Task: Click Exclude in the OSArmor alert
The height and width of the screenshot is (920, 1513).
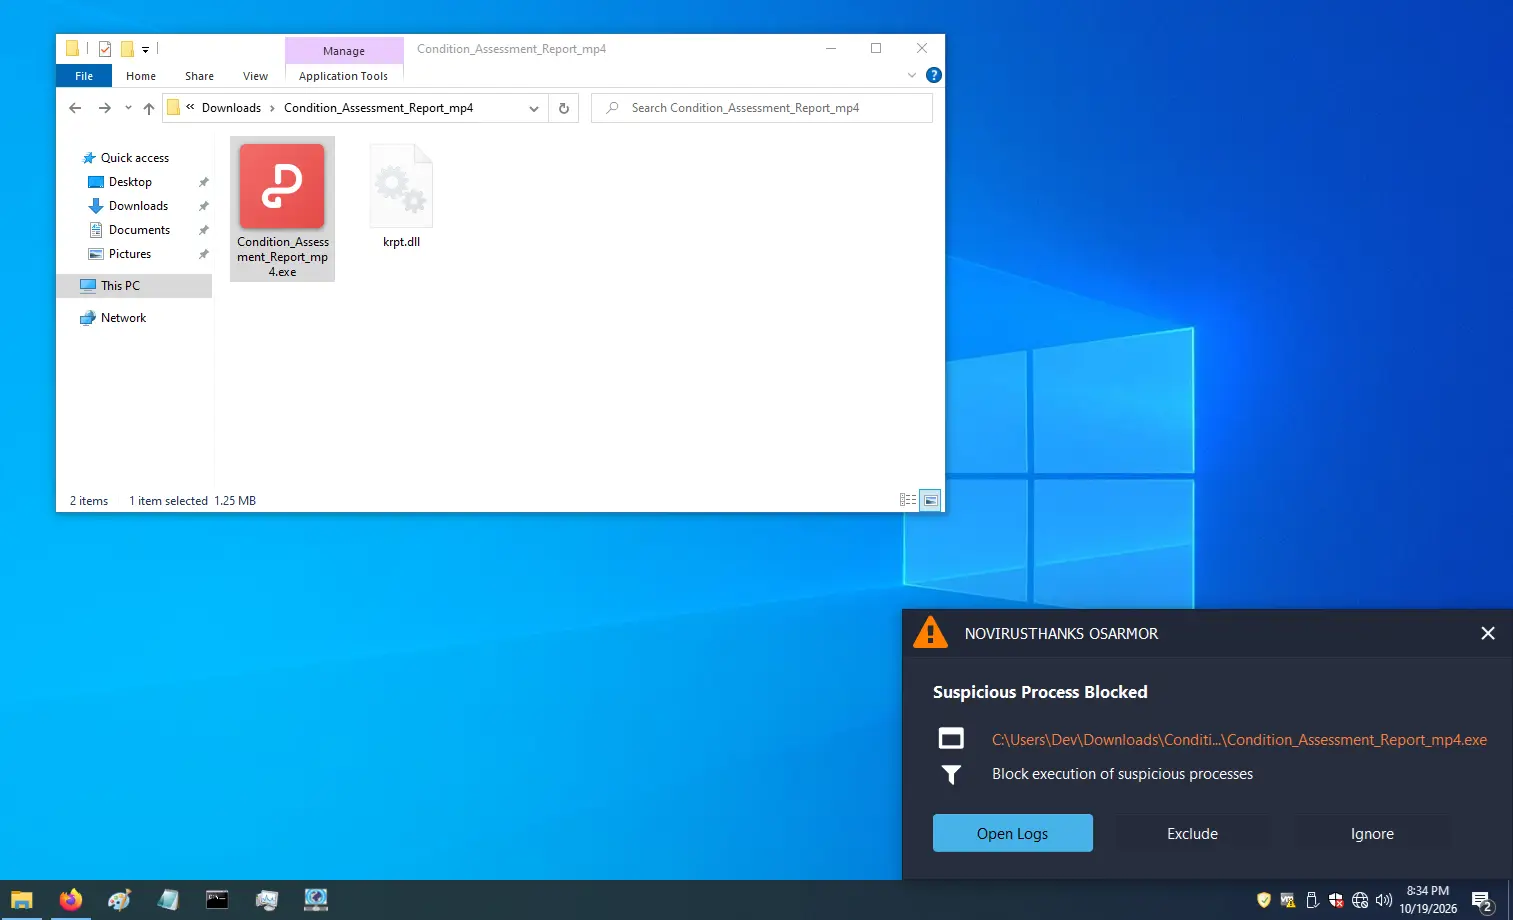Action: point(1192,833)
